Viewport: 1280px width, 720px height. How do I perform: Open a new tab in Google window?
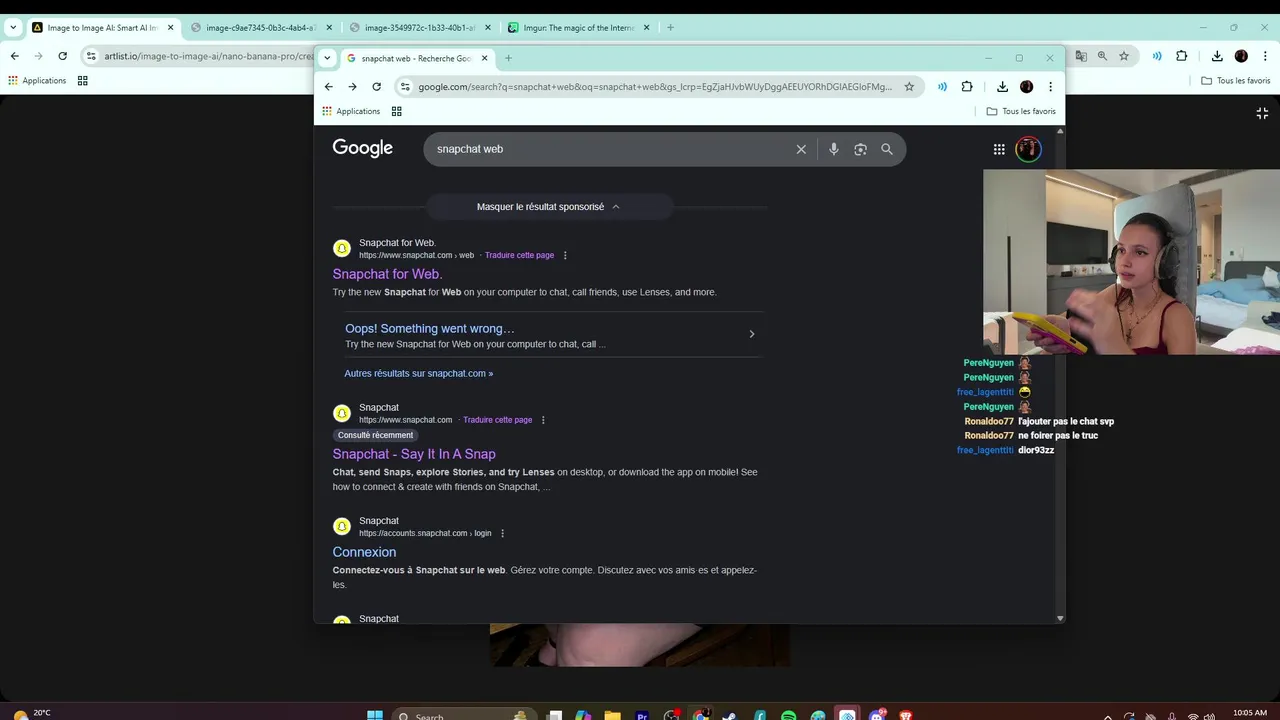tap(508, 58)
